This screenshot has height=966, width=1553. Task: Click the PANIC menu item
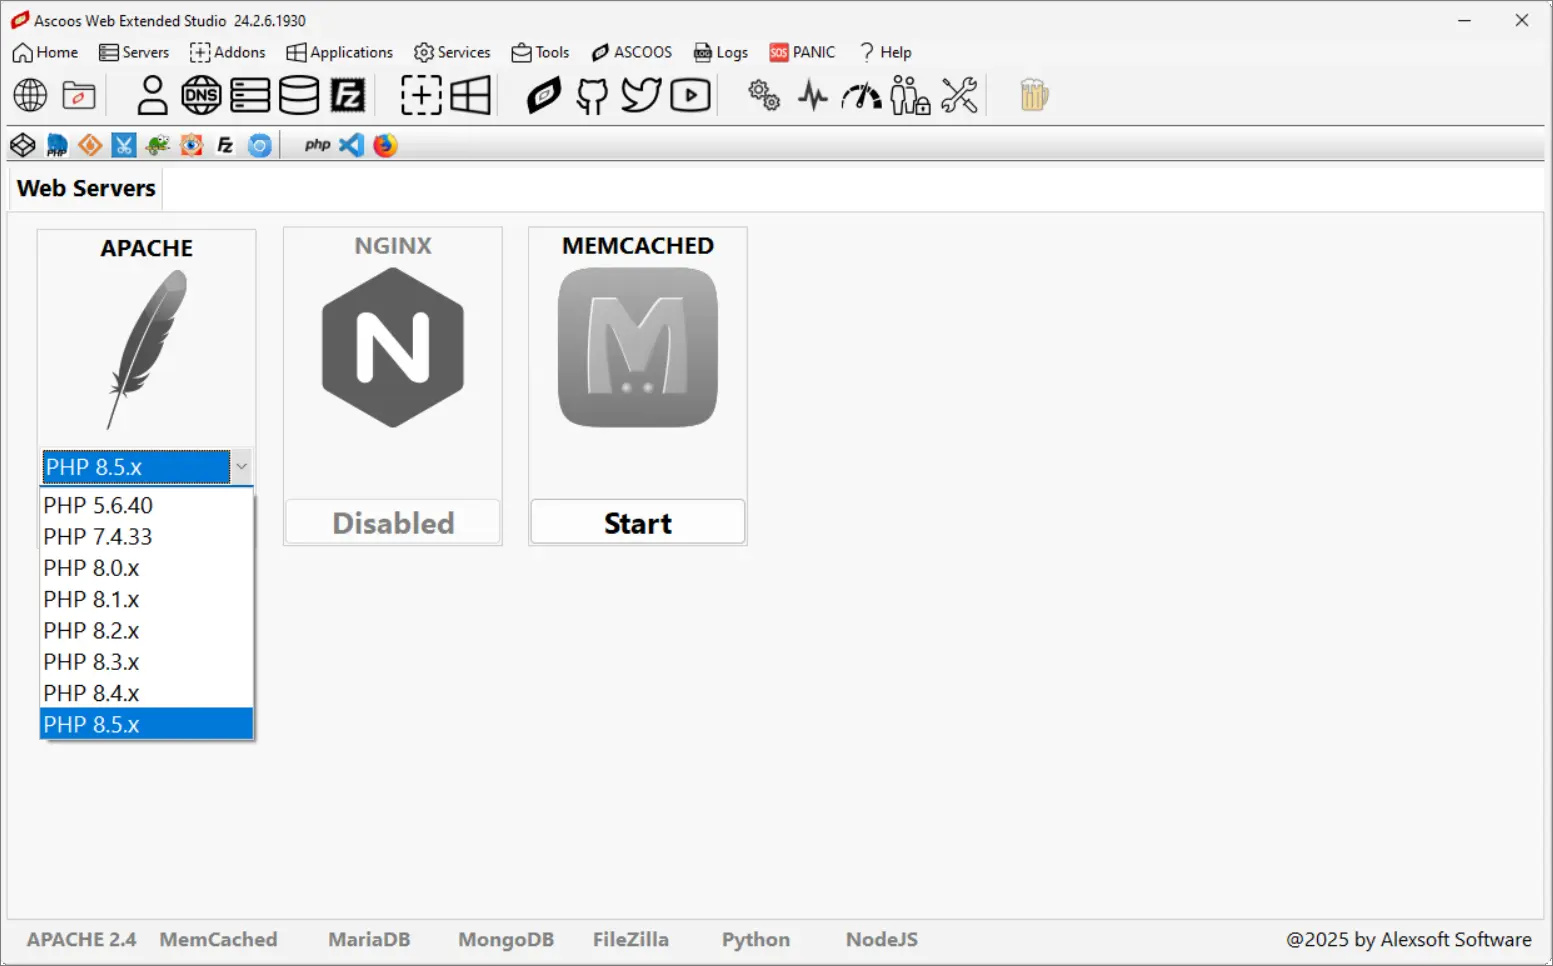click(x=802, y=52)
